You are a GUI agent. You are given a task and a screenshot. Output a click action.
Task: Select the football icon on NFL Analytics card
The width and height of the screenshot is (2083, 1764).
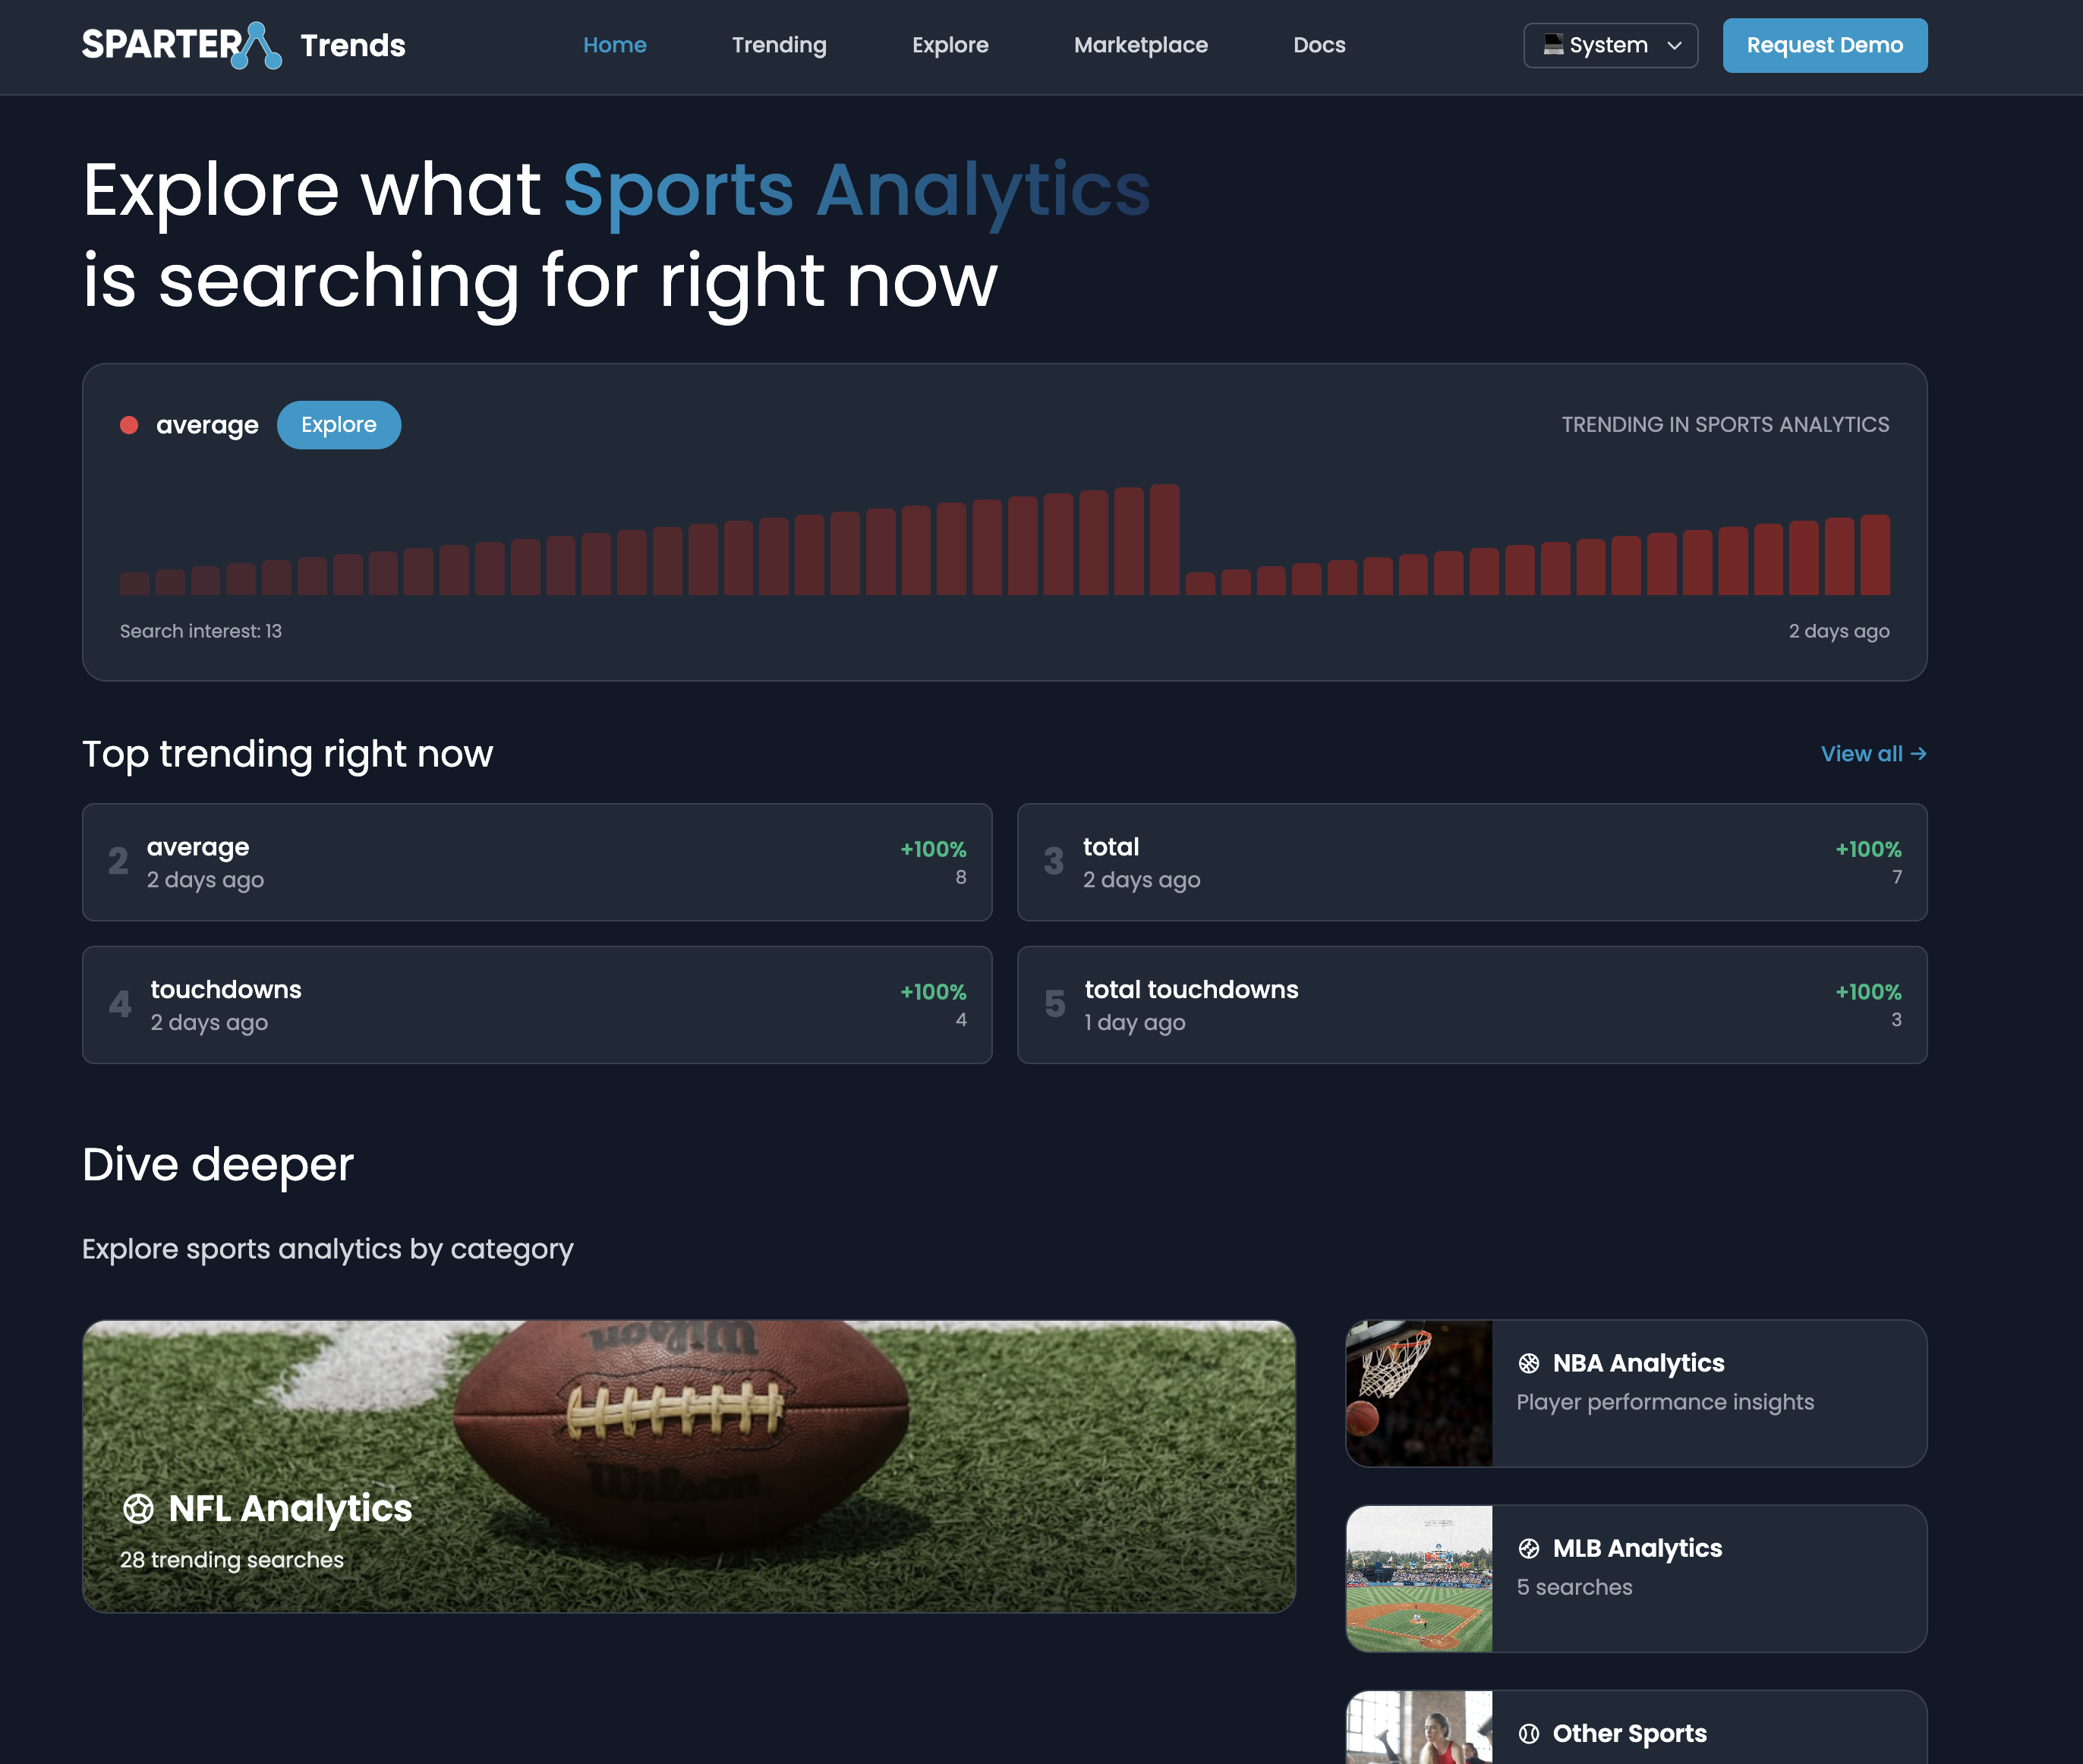point(139,1507)
